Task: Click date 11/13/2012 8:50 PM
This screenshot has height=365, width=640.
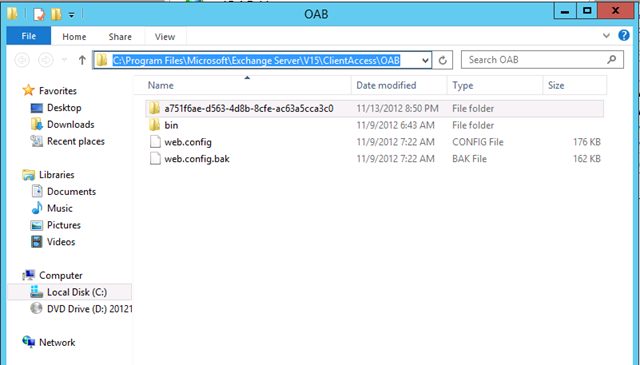Action: 397,109
